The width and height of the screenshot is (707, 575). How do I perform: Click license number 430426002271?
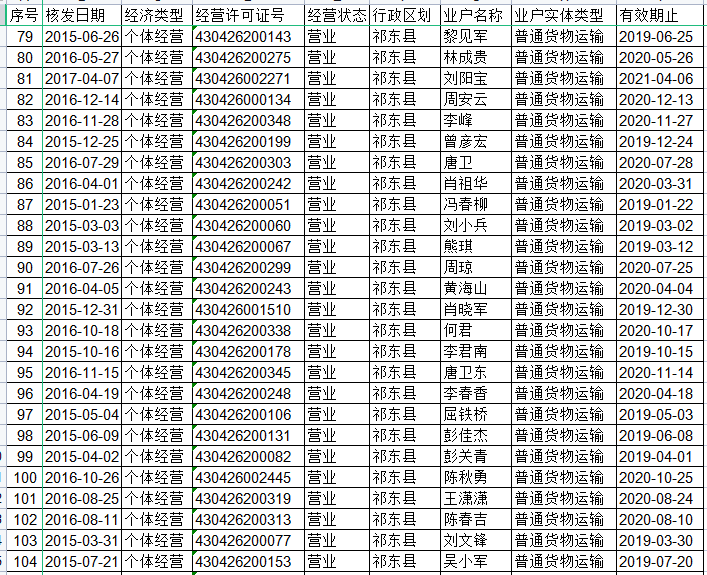point(243,78)
